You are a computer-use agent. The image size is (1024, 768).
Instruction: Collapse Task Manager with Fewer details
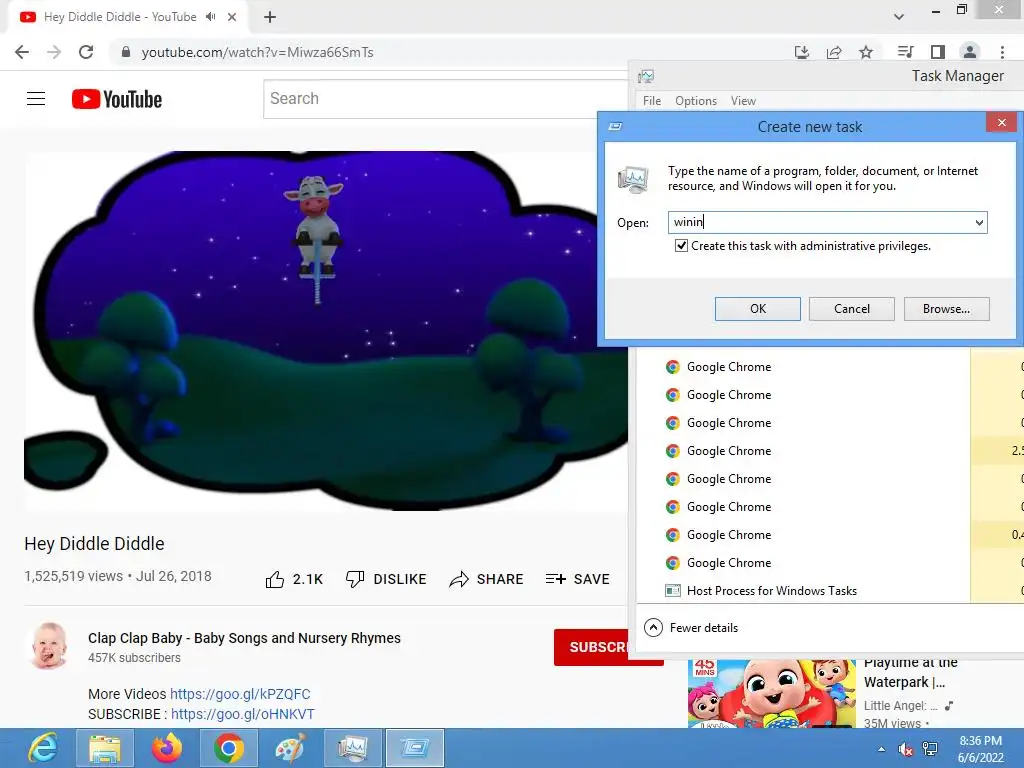point(691,628)
